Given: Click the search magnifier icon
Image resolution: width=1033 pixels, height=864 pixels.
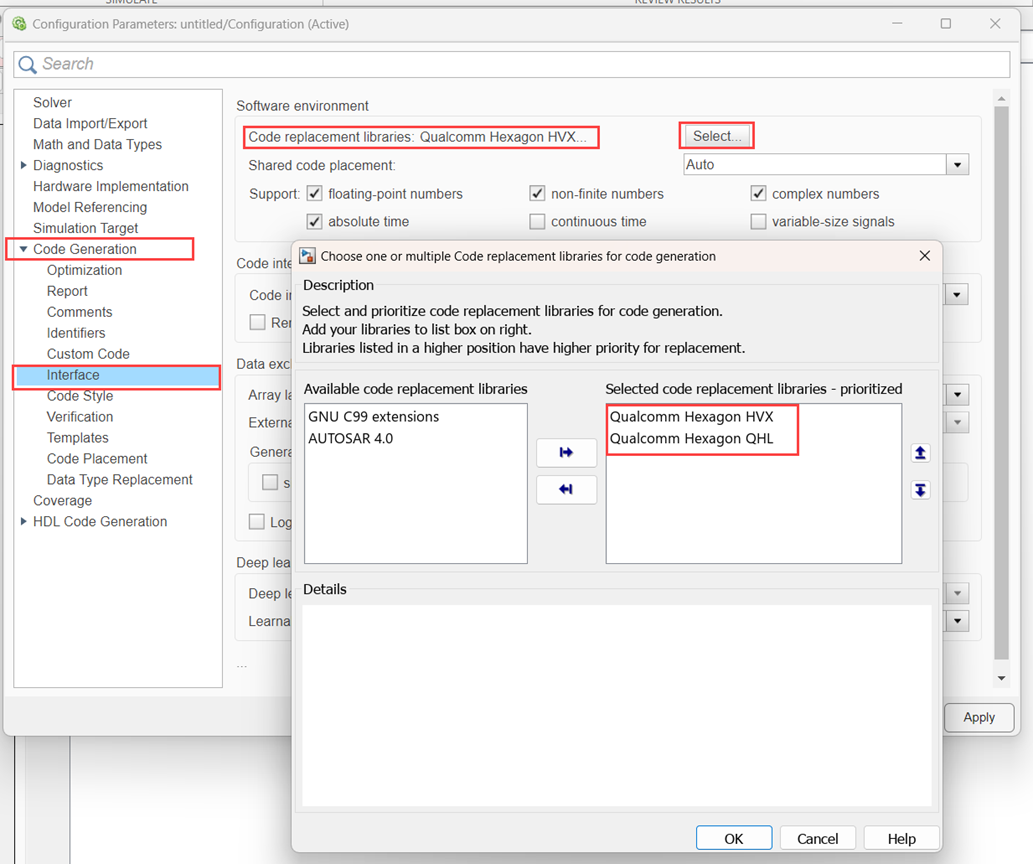Looking at the screenshot, I should [x=27, y=64].
